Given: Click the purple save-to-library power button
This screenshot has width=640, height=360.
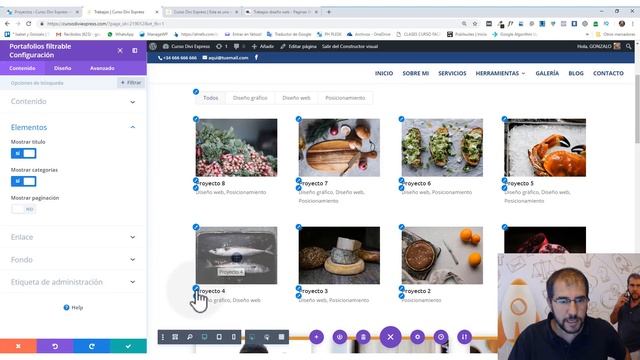Looking at the screenshot, I should point(340,337).
